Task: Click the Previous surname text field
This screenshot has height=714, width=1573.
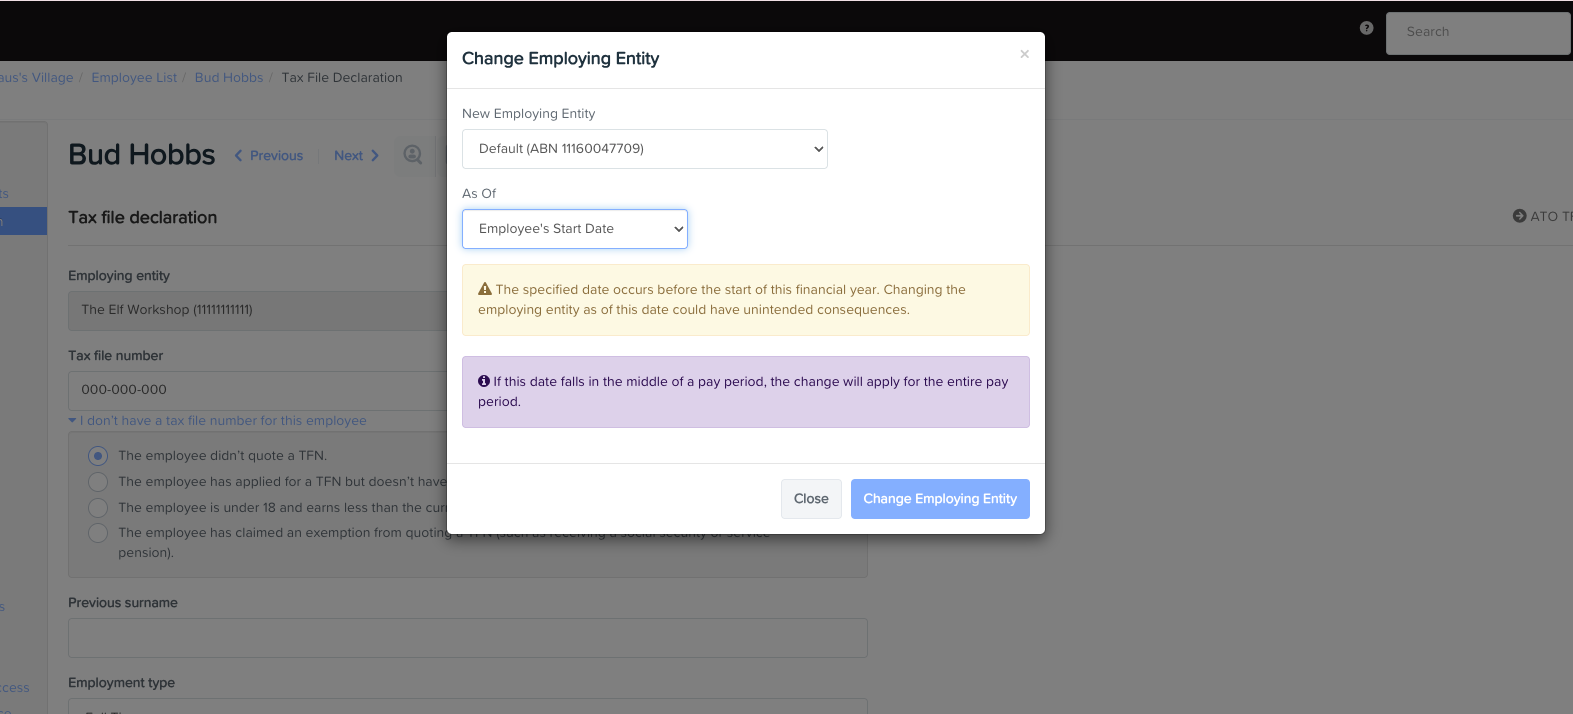Action: coord(467,638)
